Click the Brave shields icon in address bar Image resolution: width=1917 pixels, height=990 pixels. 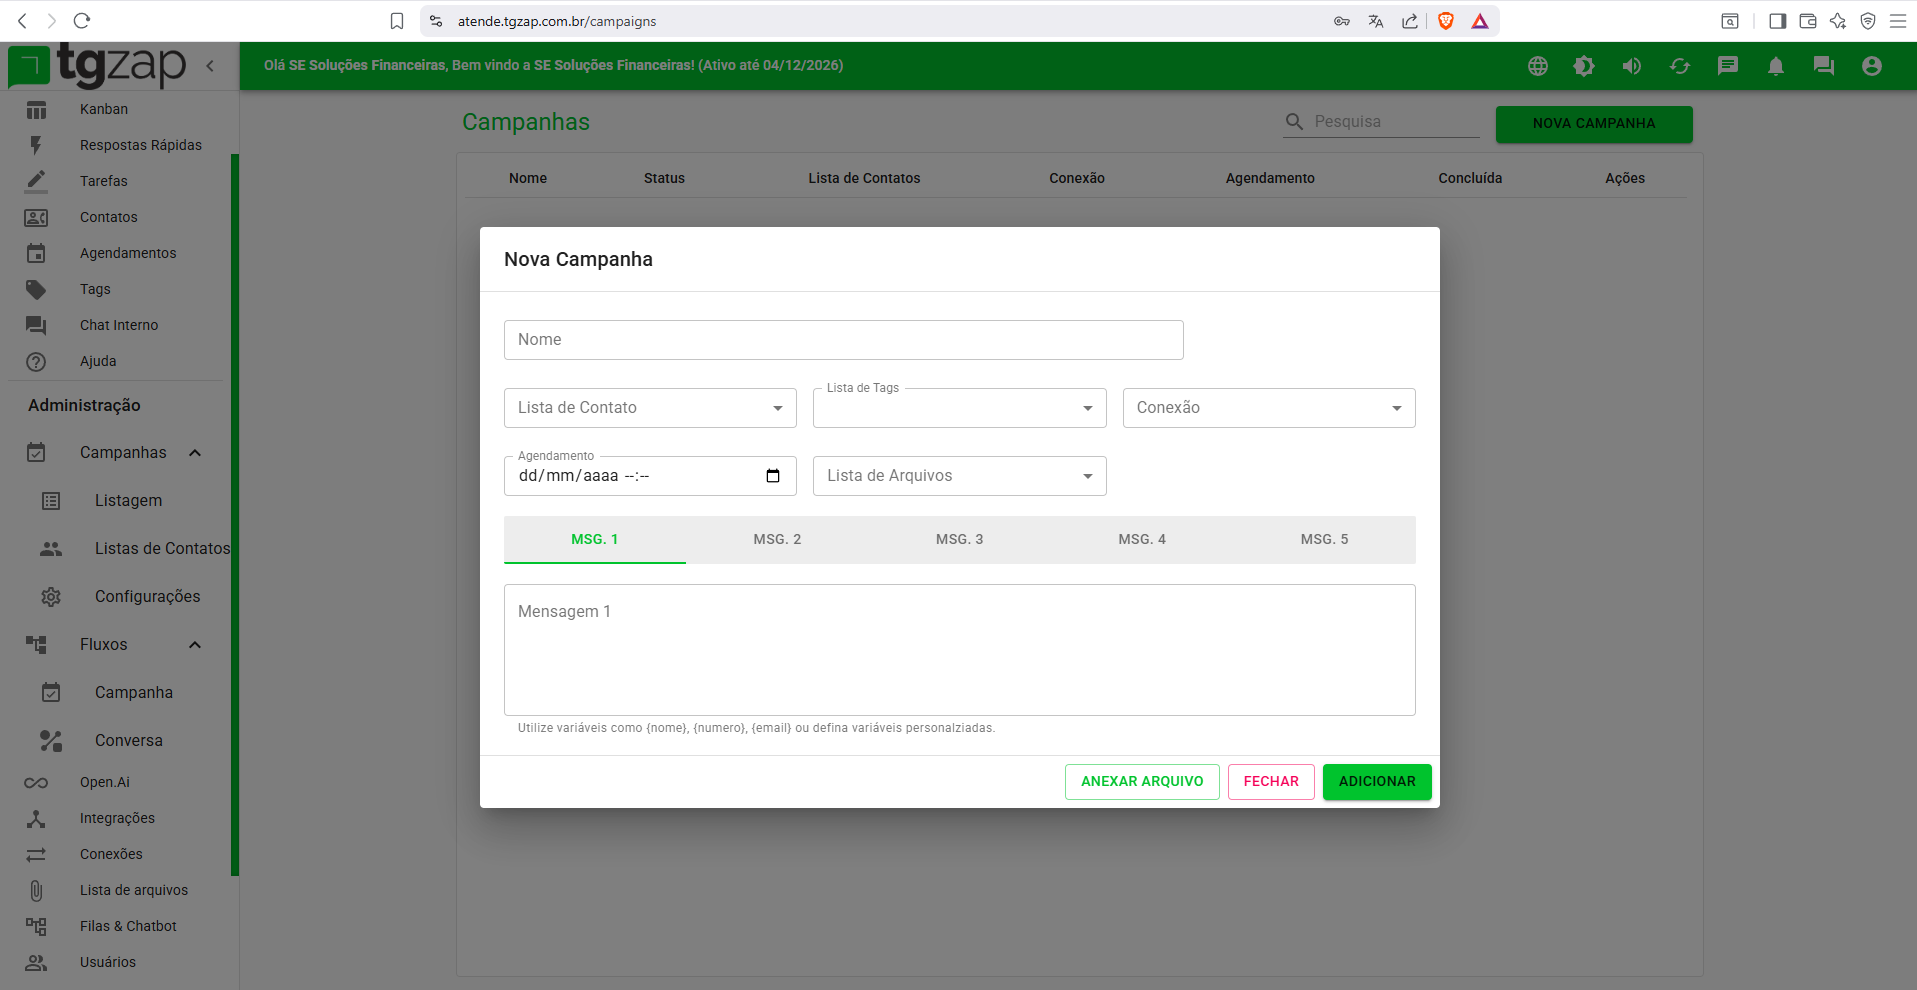[x=1445, y=21]
